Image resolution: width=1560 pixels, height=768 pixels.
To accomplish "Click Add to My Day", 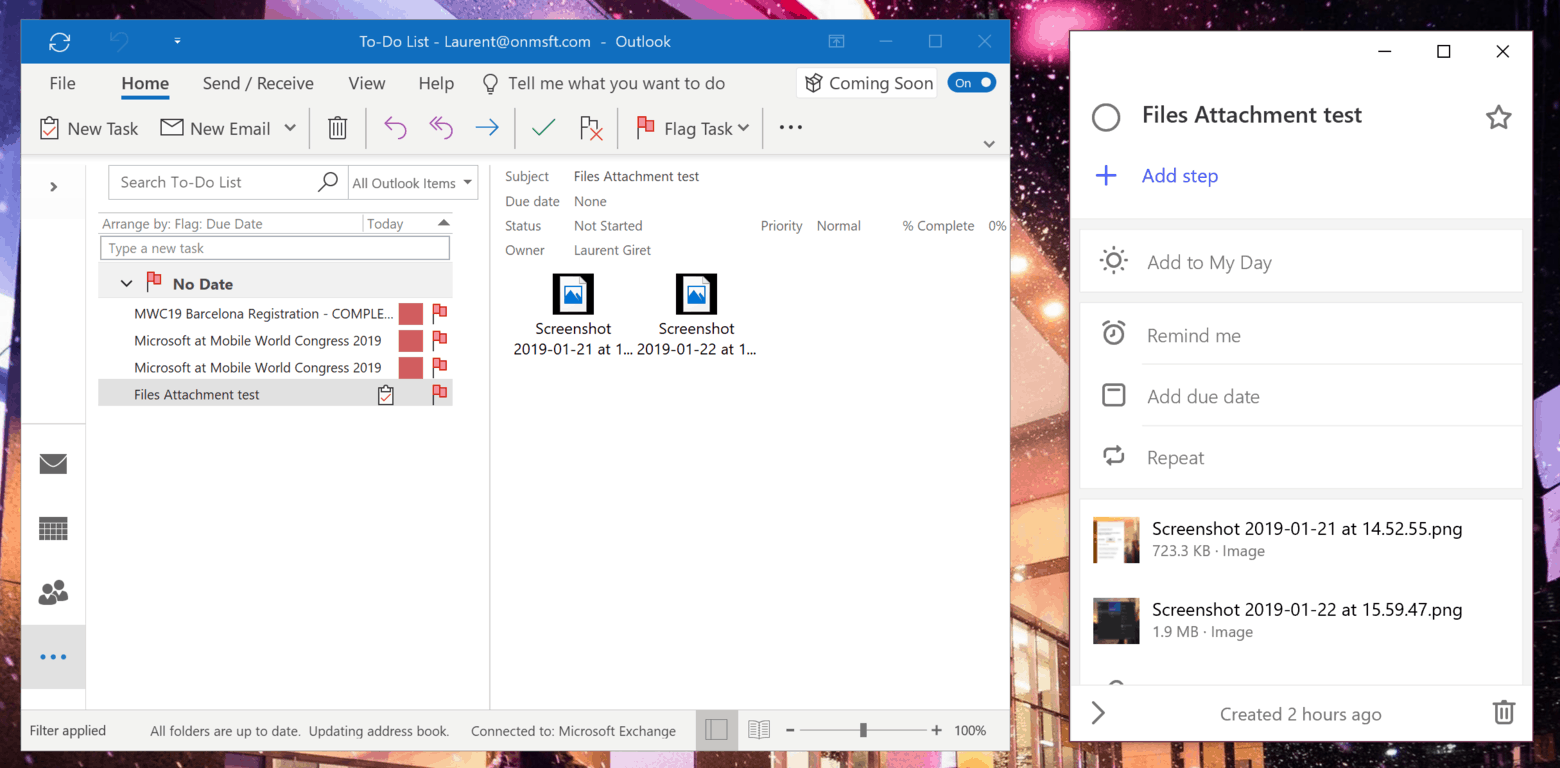I will [x=1301, y=262].
